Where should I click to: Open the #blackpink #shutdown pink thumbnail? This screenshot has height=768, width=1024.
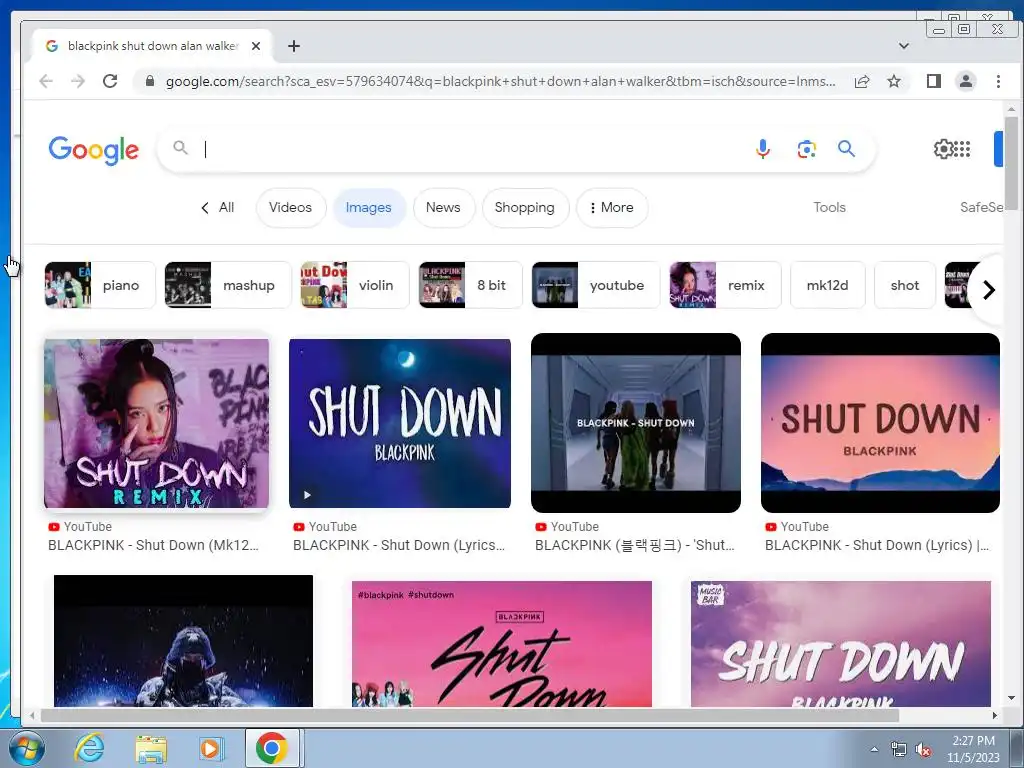tap(502, 644)
